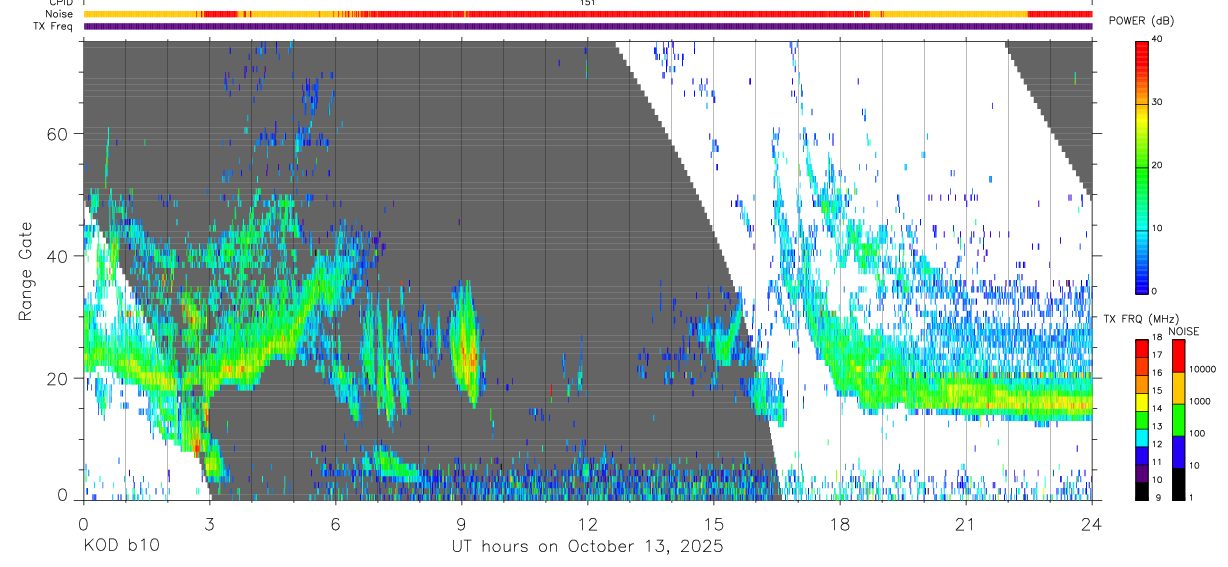Click the 17 label on TX FRQ scale

point(1157,355)
